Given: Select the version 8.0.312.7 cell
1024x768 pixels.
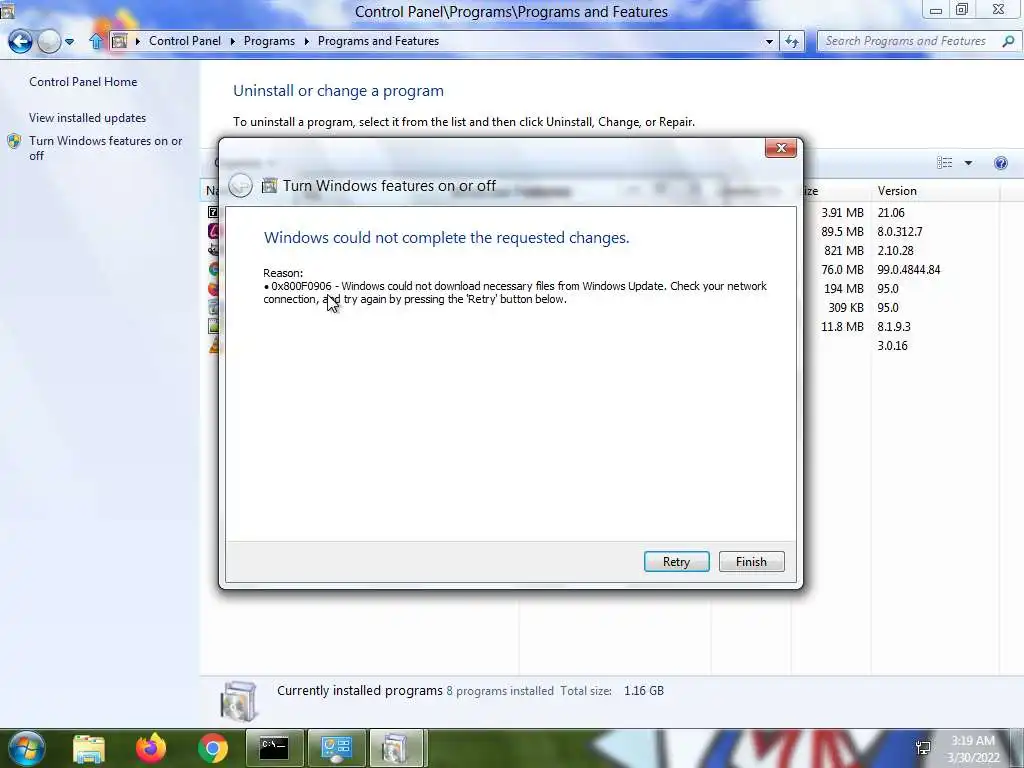Looking at the screenshot, I should point(900,231).
